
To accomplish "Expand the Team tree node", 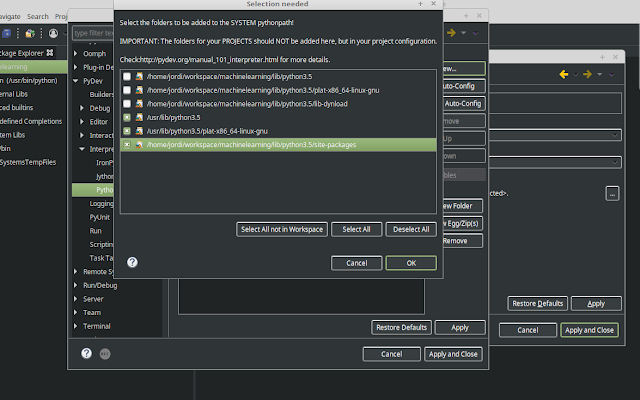I will point(76,313).
